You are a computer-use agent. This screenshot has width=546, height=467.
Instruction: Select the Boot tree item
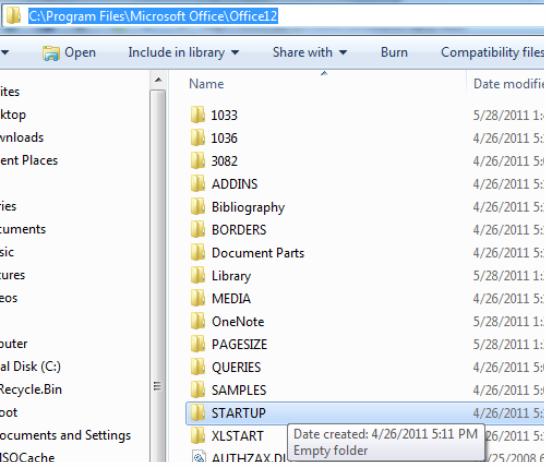9,413
